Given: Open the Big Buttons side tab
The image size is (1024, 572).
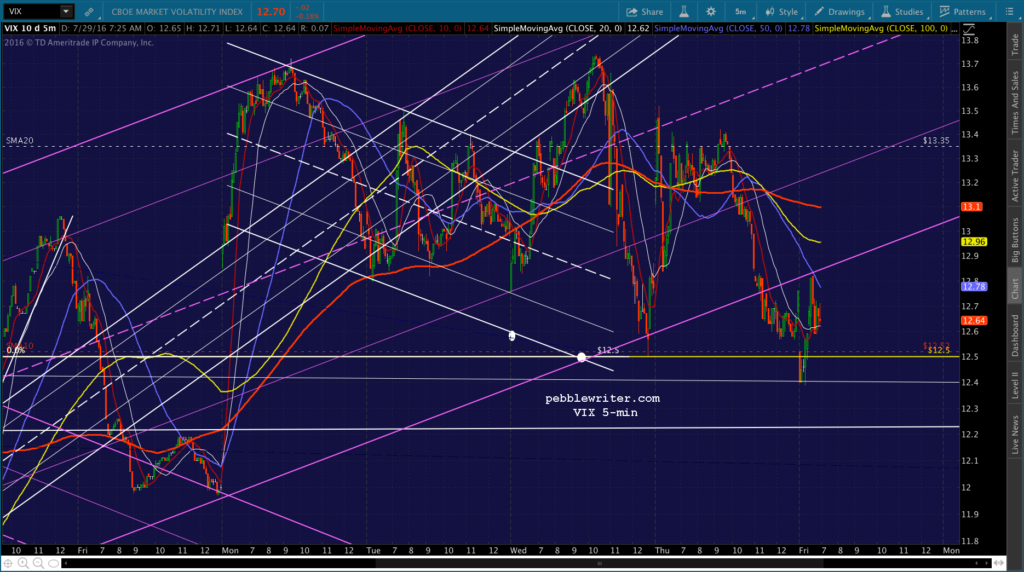Looking at the screenshot, I should pyautogui.click(x=1015, y=240).
